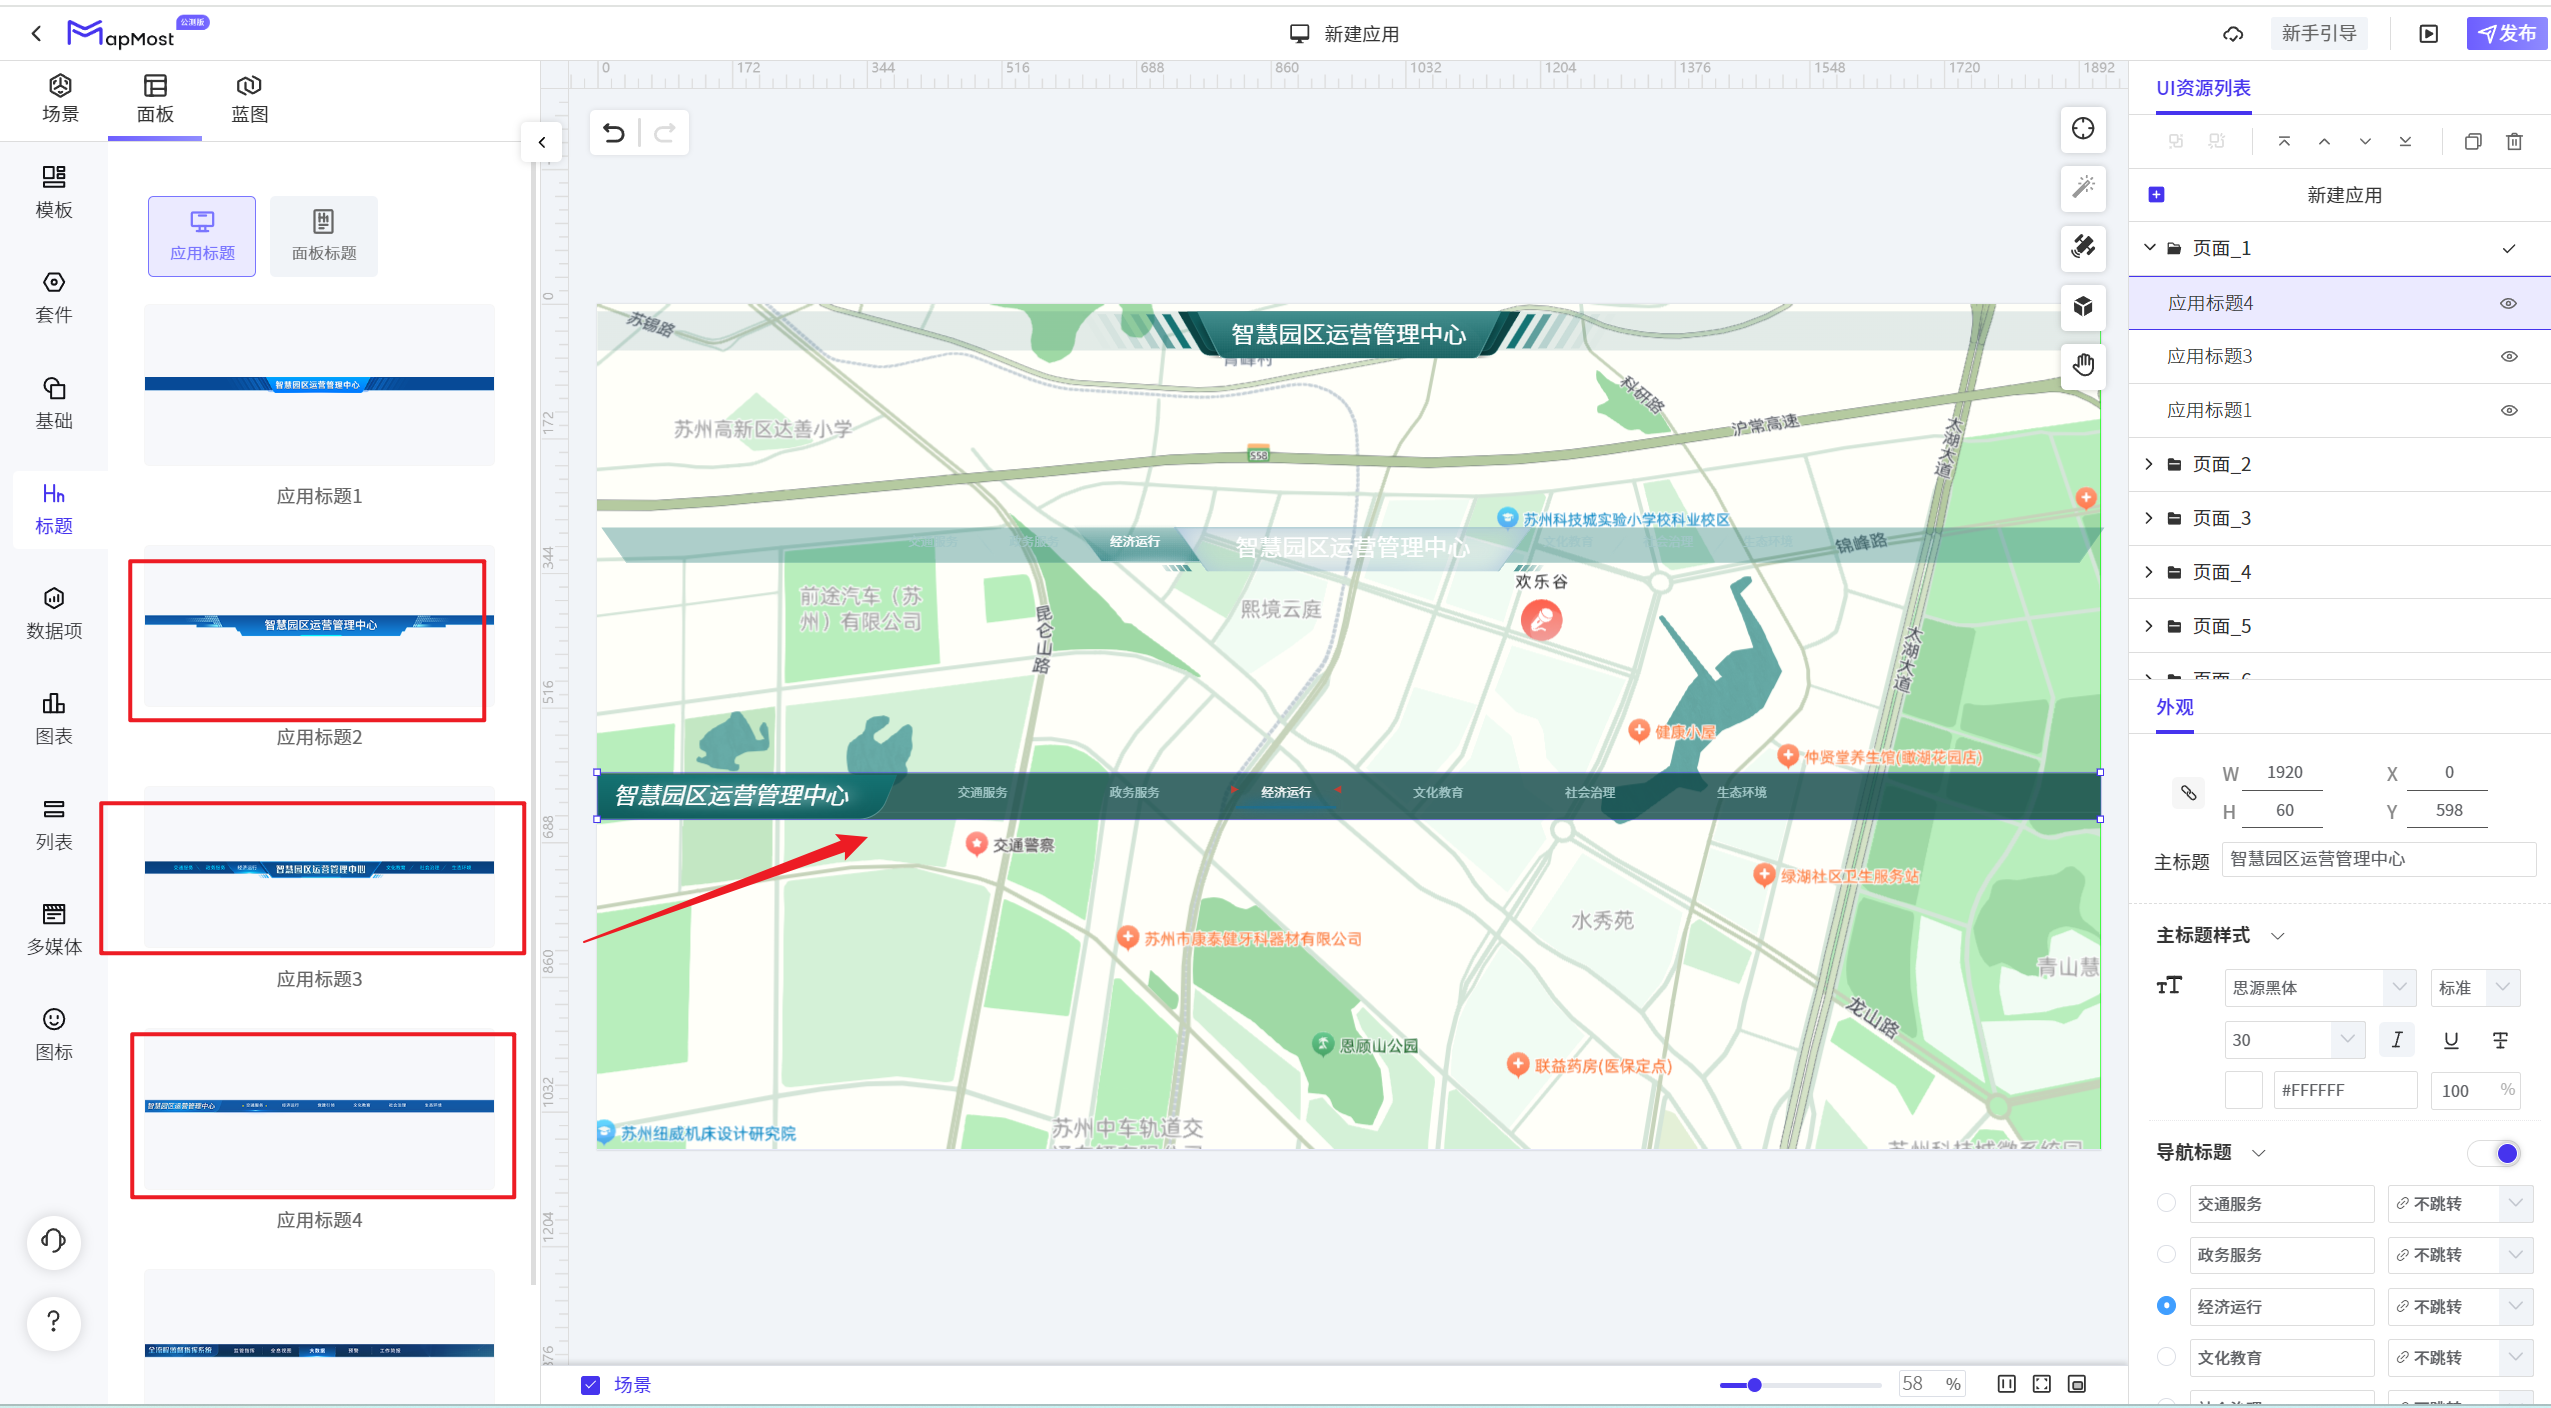This screenshot has height=1408, width=2551.
Task: Open the 图表 sidebar category
Action: [x=54, y=718]
